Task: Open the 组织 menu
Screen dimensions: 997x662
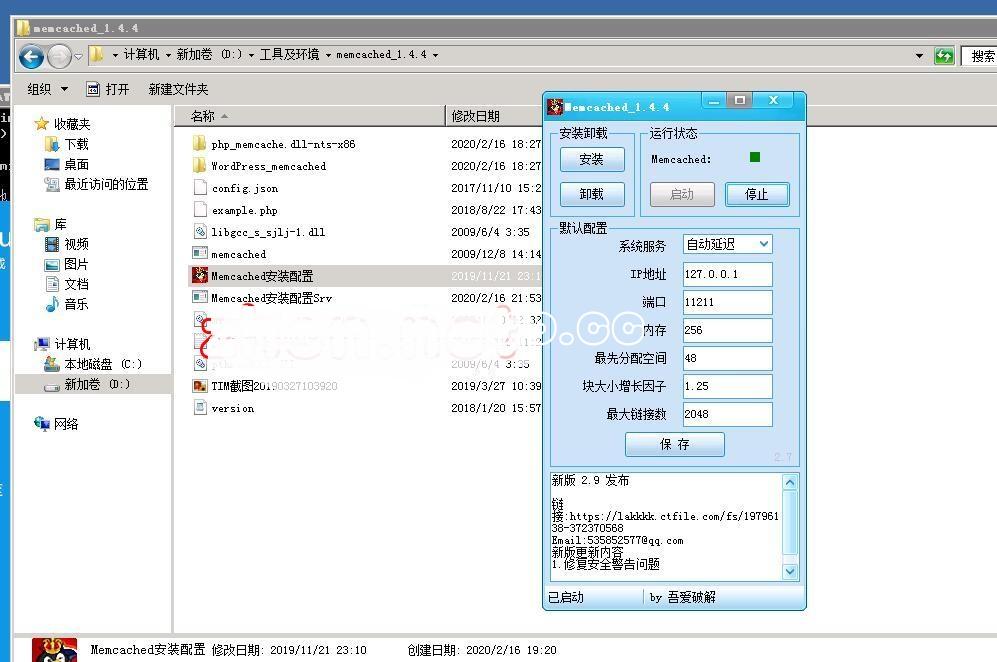Action: point(47,89)
